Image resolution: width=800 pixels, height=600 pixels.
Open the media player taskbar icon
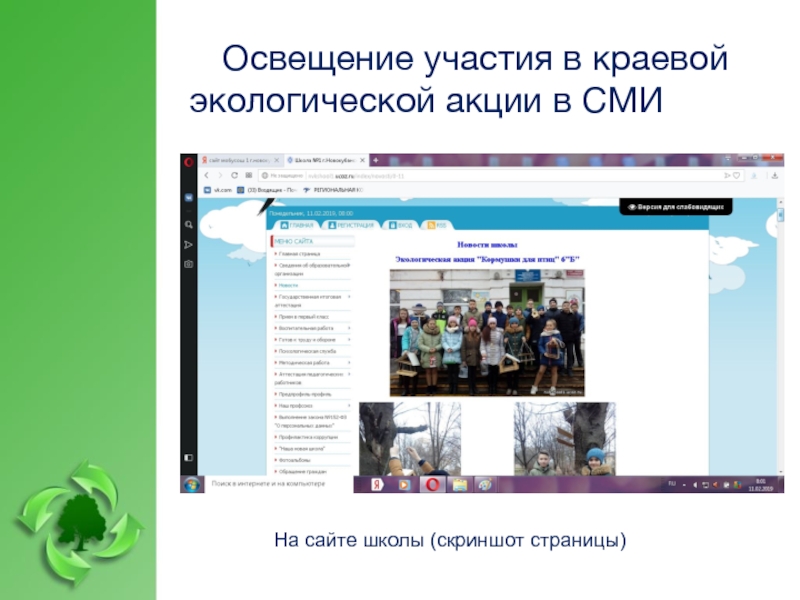(404, 484)
